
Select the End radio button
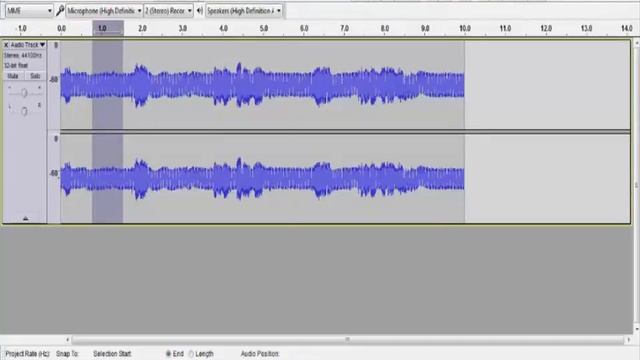coord(168,354)
